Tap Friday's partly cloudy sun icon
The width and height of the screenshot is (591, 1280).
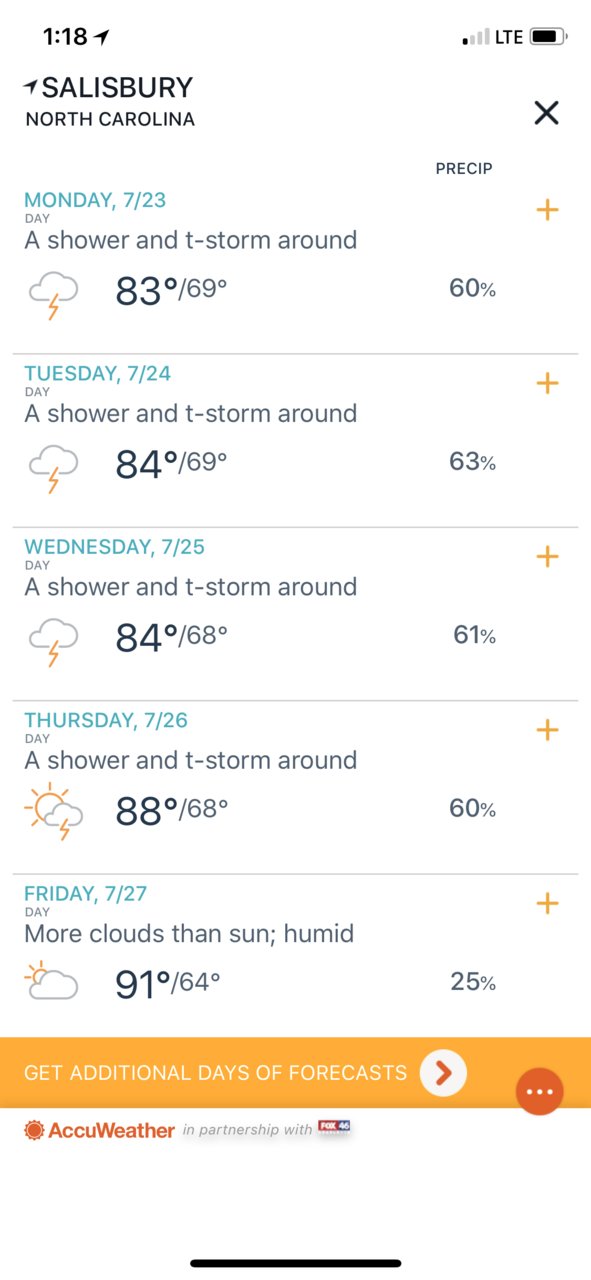pyautogui.click(x=52, y=981)
